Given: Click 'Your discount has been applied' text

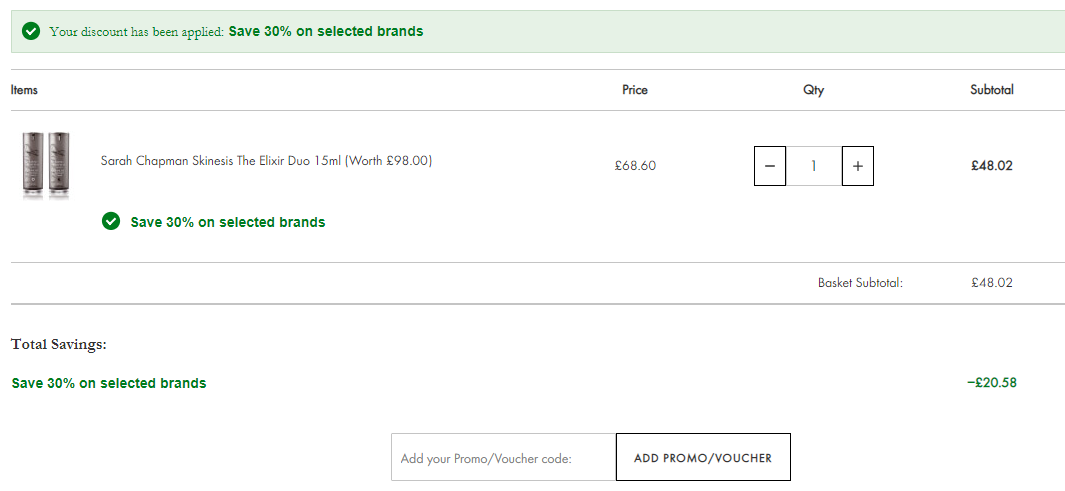Looking at the screenshot, I should 137,31.
